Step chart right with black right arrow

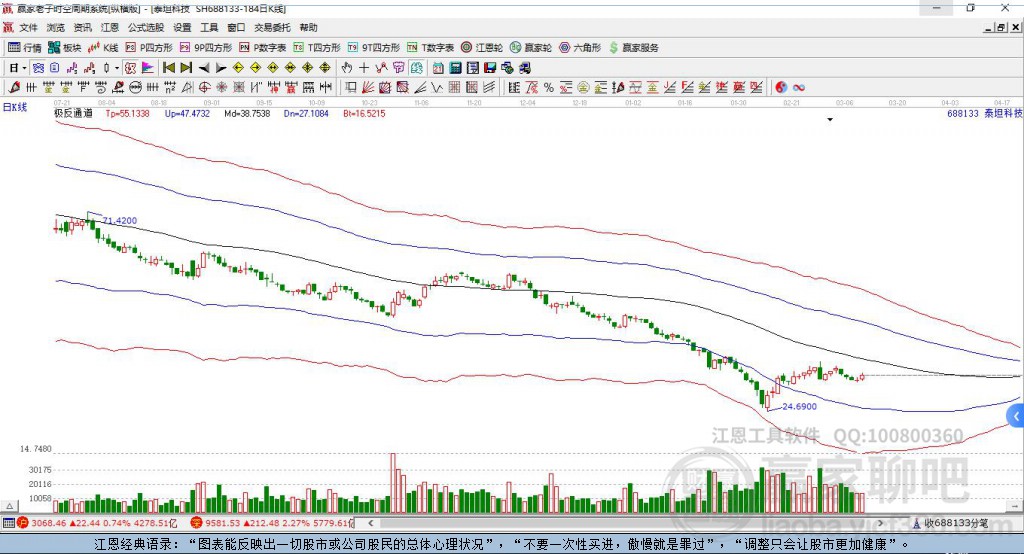pos(221,68)
